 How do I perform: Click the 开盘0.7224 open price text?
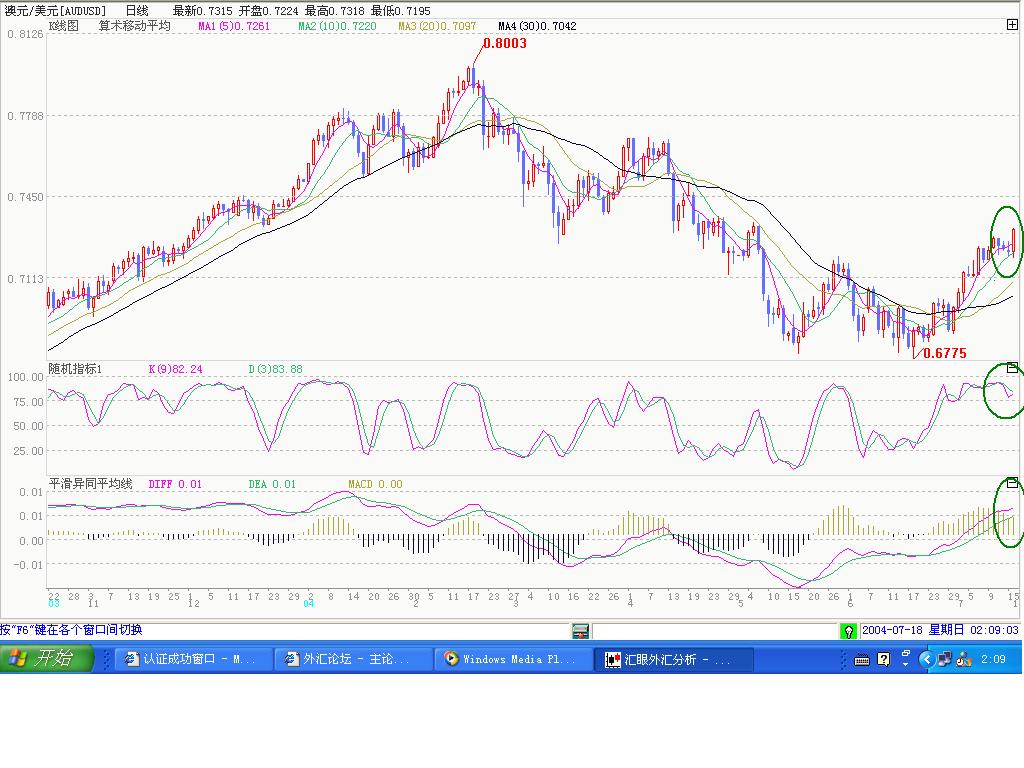(268, 11)
